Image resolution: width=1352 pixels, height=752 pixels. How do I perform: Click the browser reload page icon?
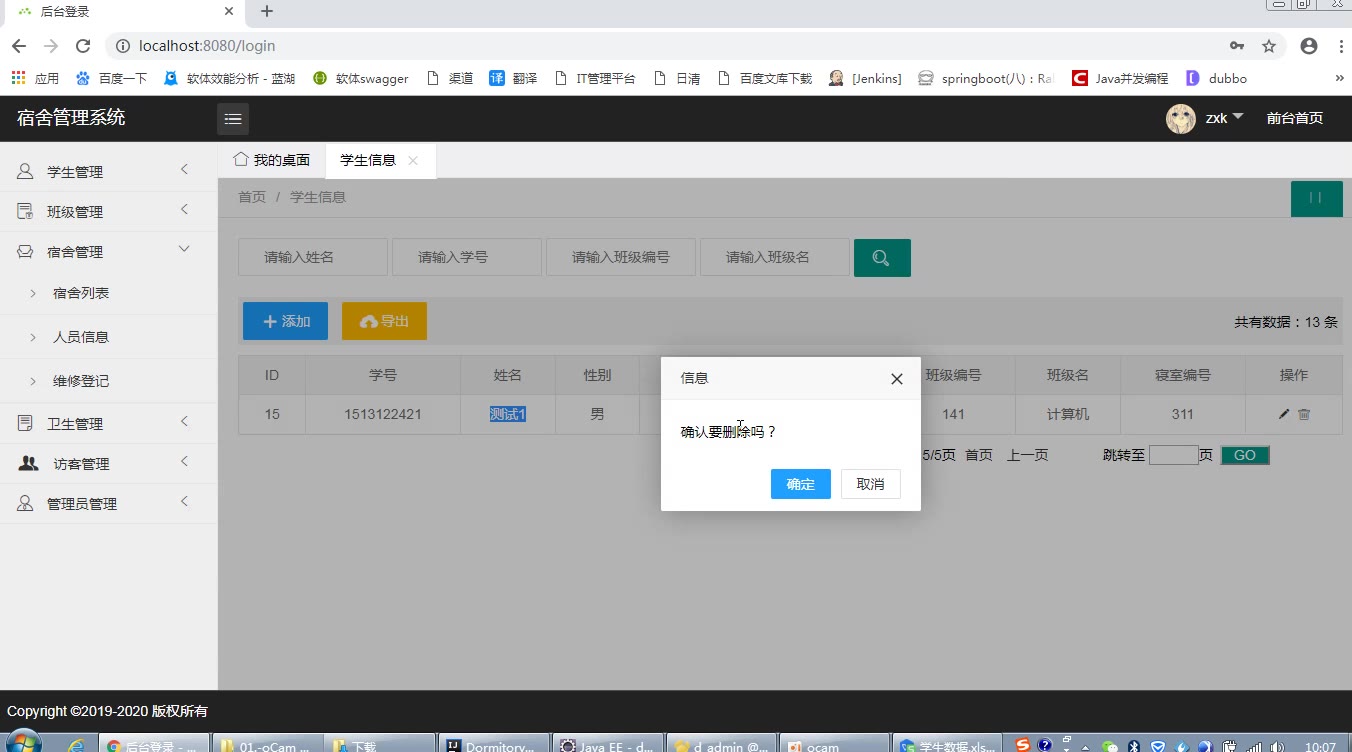(x=83, y=46)
